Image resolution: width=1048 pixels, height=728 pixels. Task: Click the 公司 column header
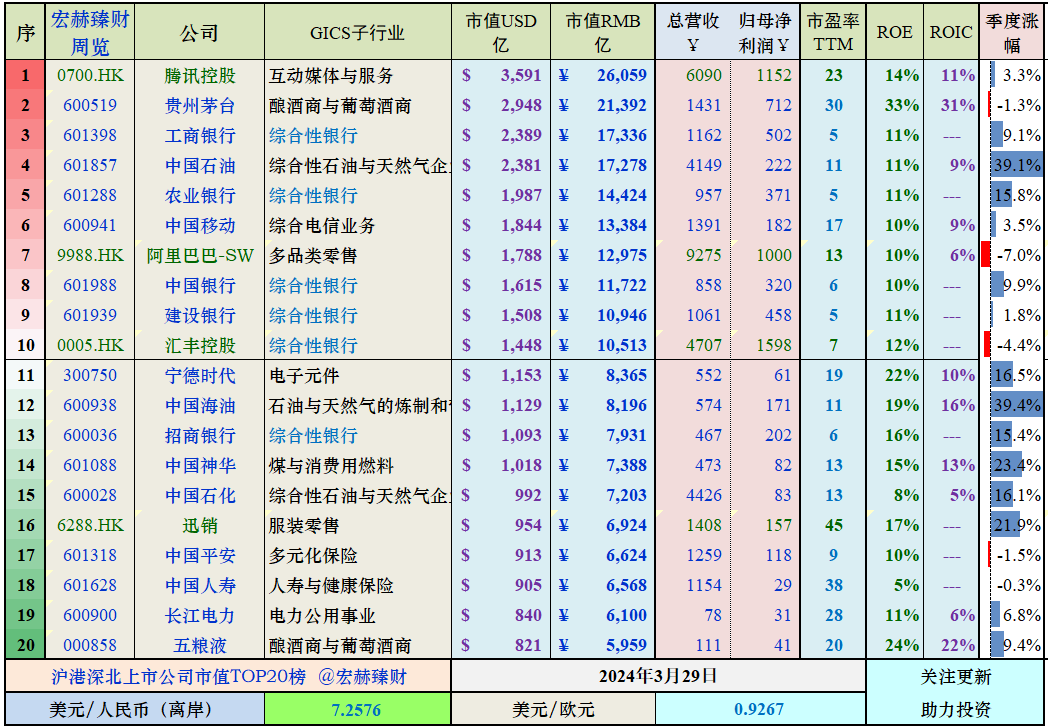pyautogui.click(x=200, y=32)
